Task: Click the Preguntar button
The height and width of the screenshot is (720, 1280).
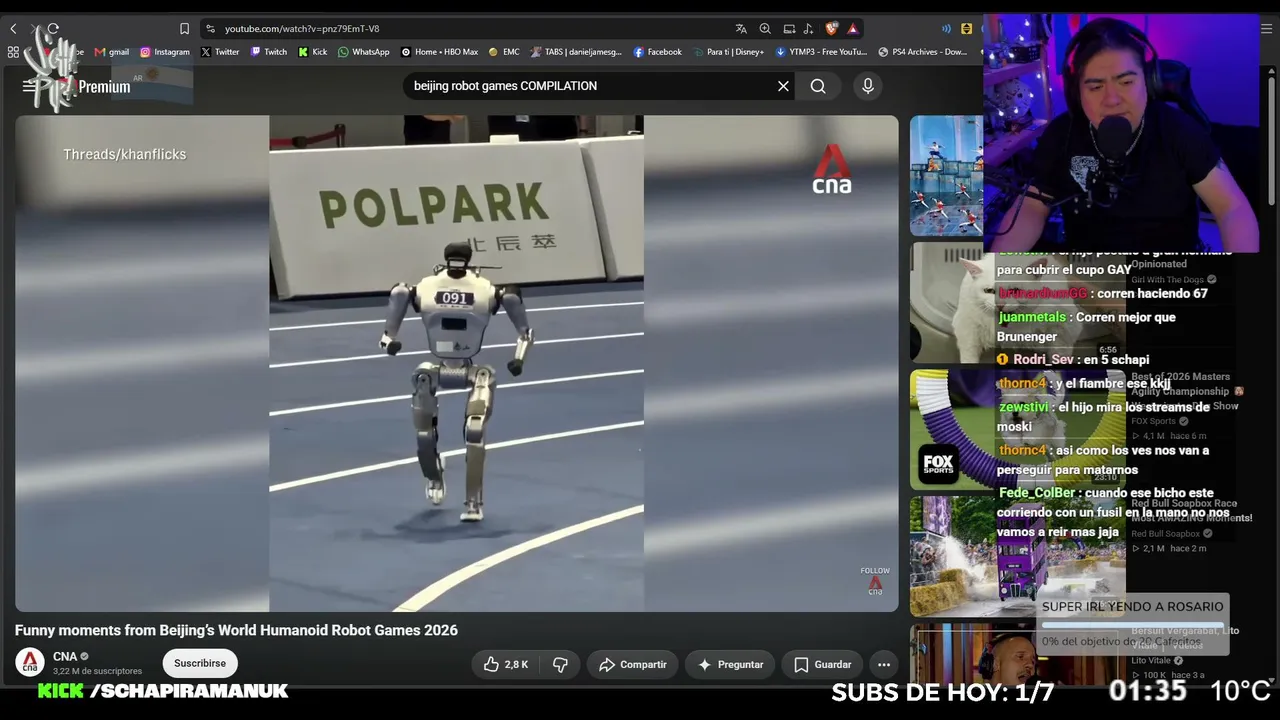Action: pos(731,664)
